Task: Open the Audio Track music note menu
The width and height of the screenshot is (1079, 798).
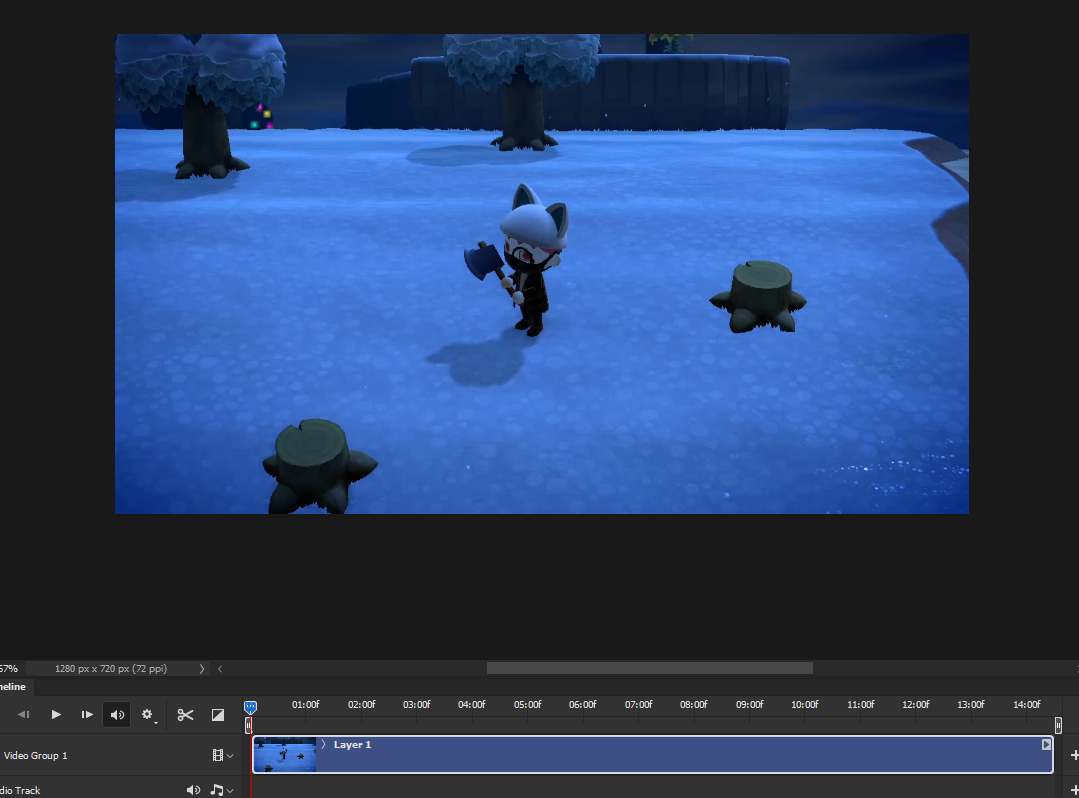Action: coord(221,790)
